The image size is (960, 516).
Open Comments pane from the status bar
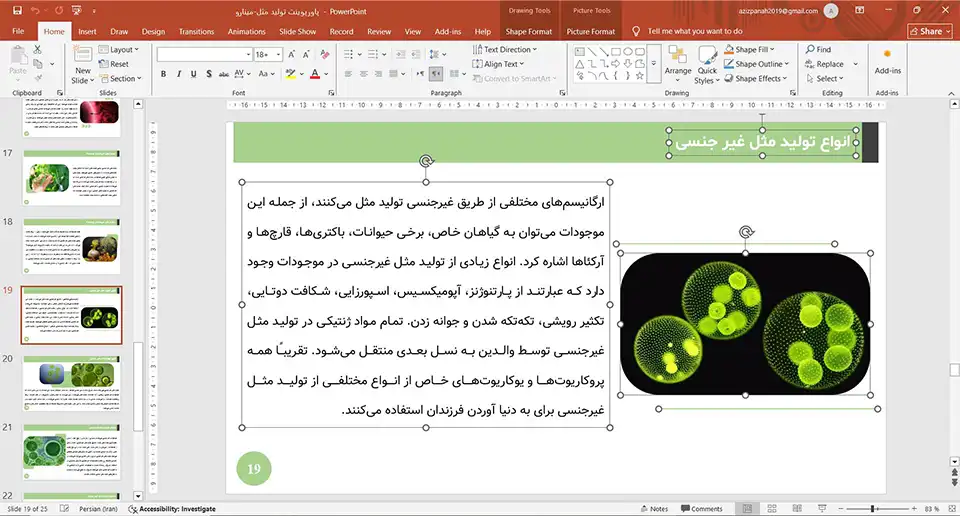[702, 509]
